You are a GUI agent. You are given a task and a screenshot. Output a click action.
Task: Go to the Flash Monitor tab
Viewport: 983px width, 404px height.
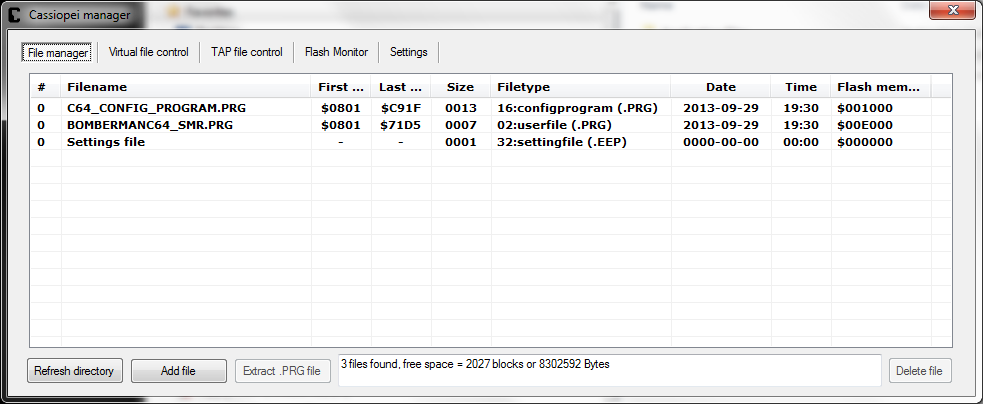[x=336, y=52]
